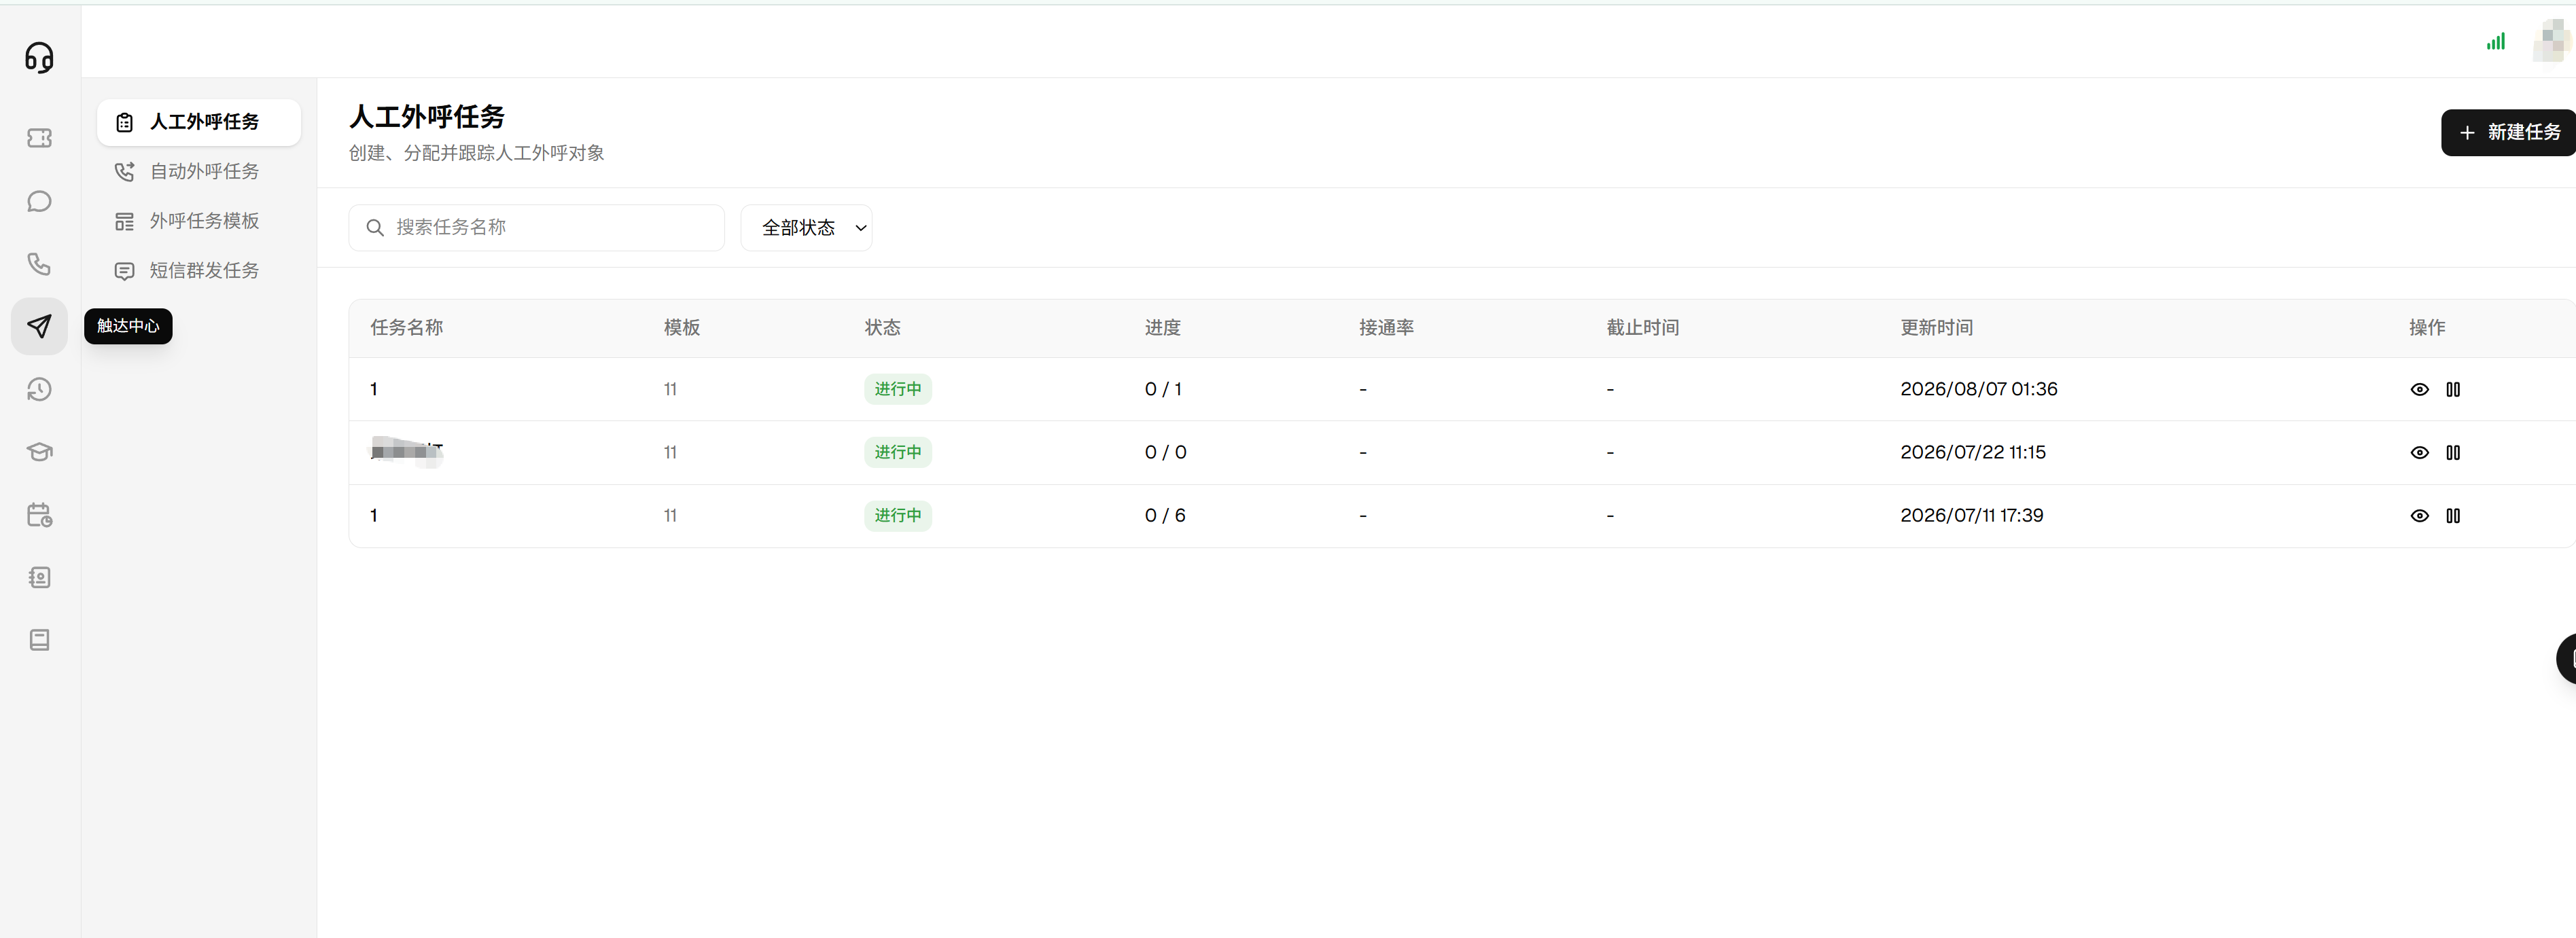Click the 更新时间 column header
Screen dimensions: 2576x938
[1937, 328]
